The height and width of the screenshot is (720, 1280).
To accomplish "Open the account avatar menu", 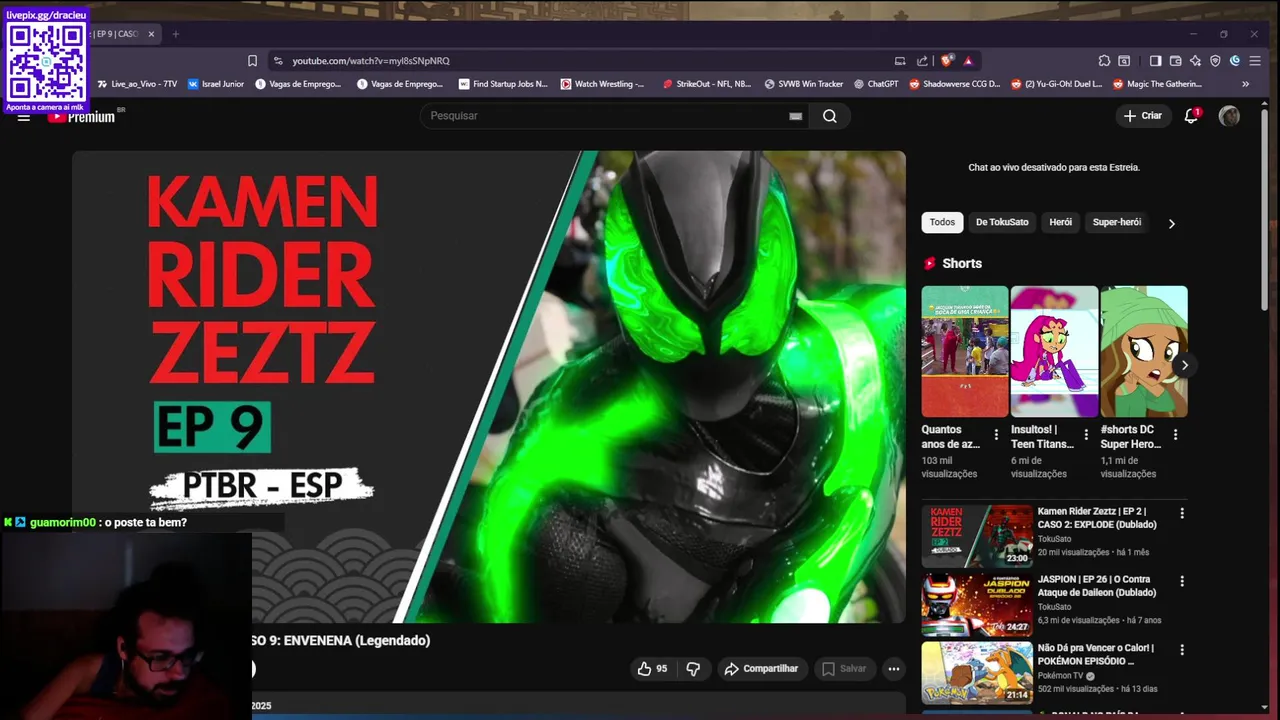I will (x=1229, y=116).
